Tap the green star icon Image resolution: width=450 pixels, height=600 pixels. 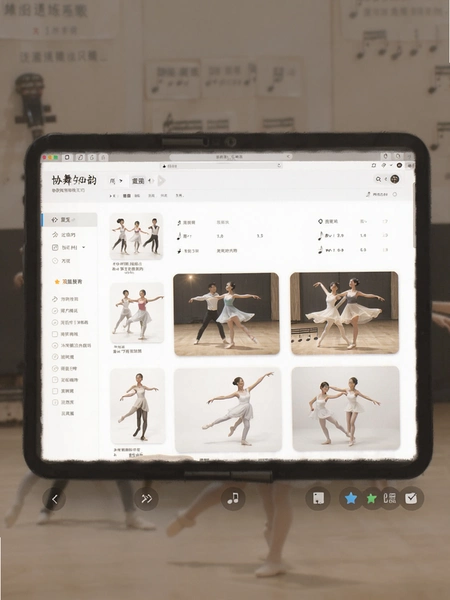pyautogui.click(x=372, y=498)
